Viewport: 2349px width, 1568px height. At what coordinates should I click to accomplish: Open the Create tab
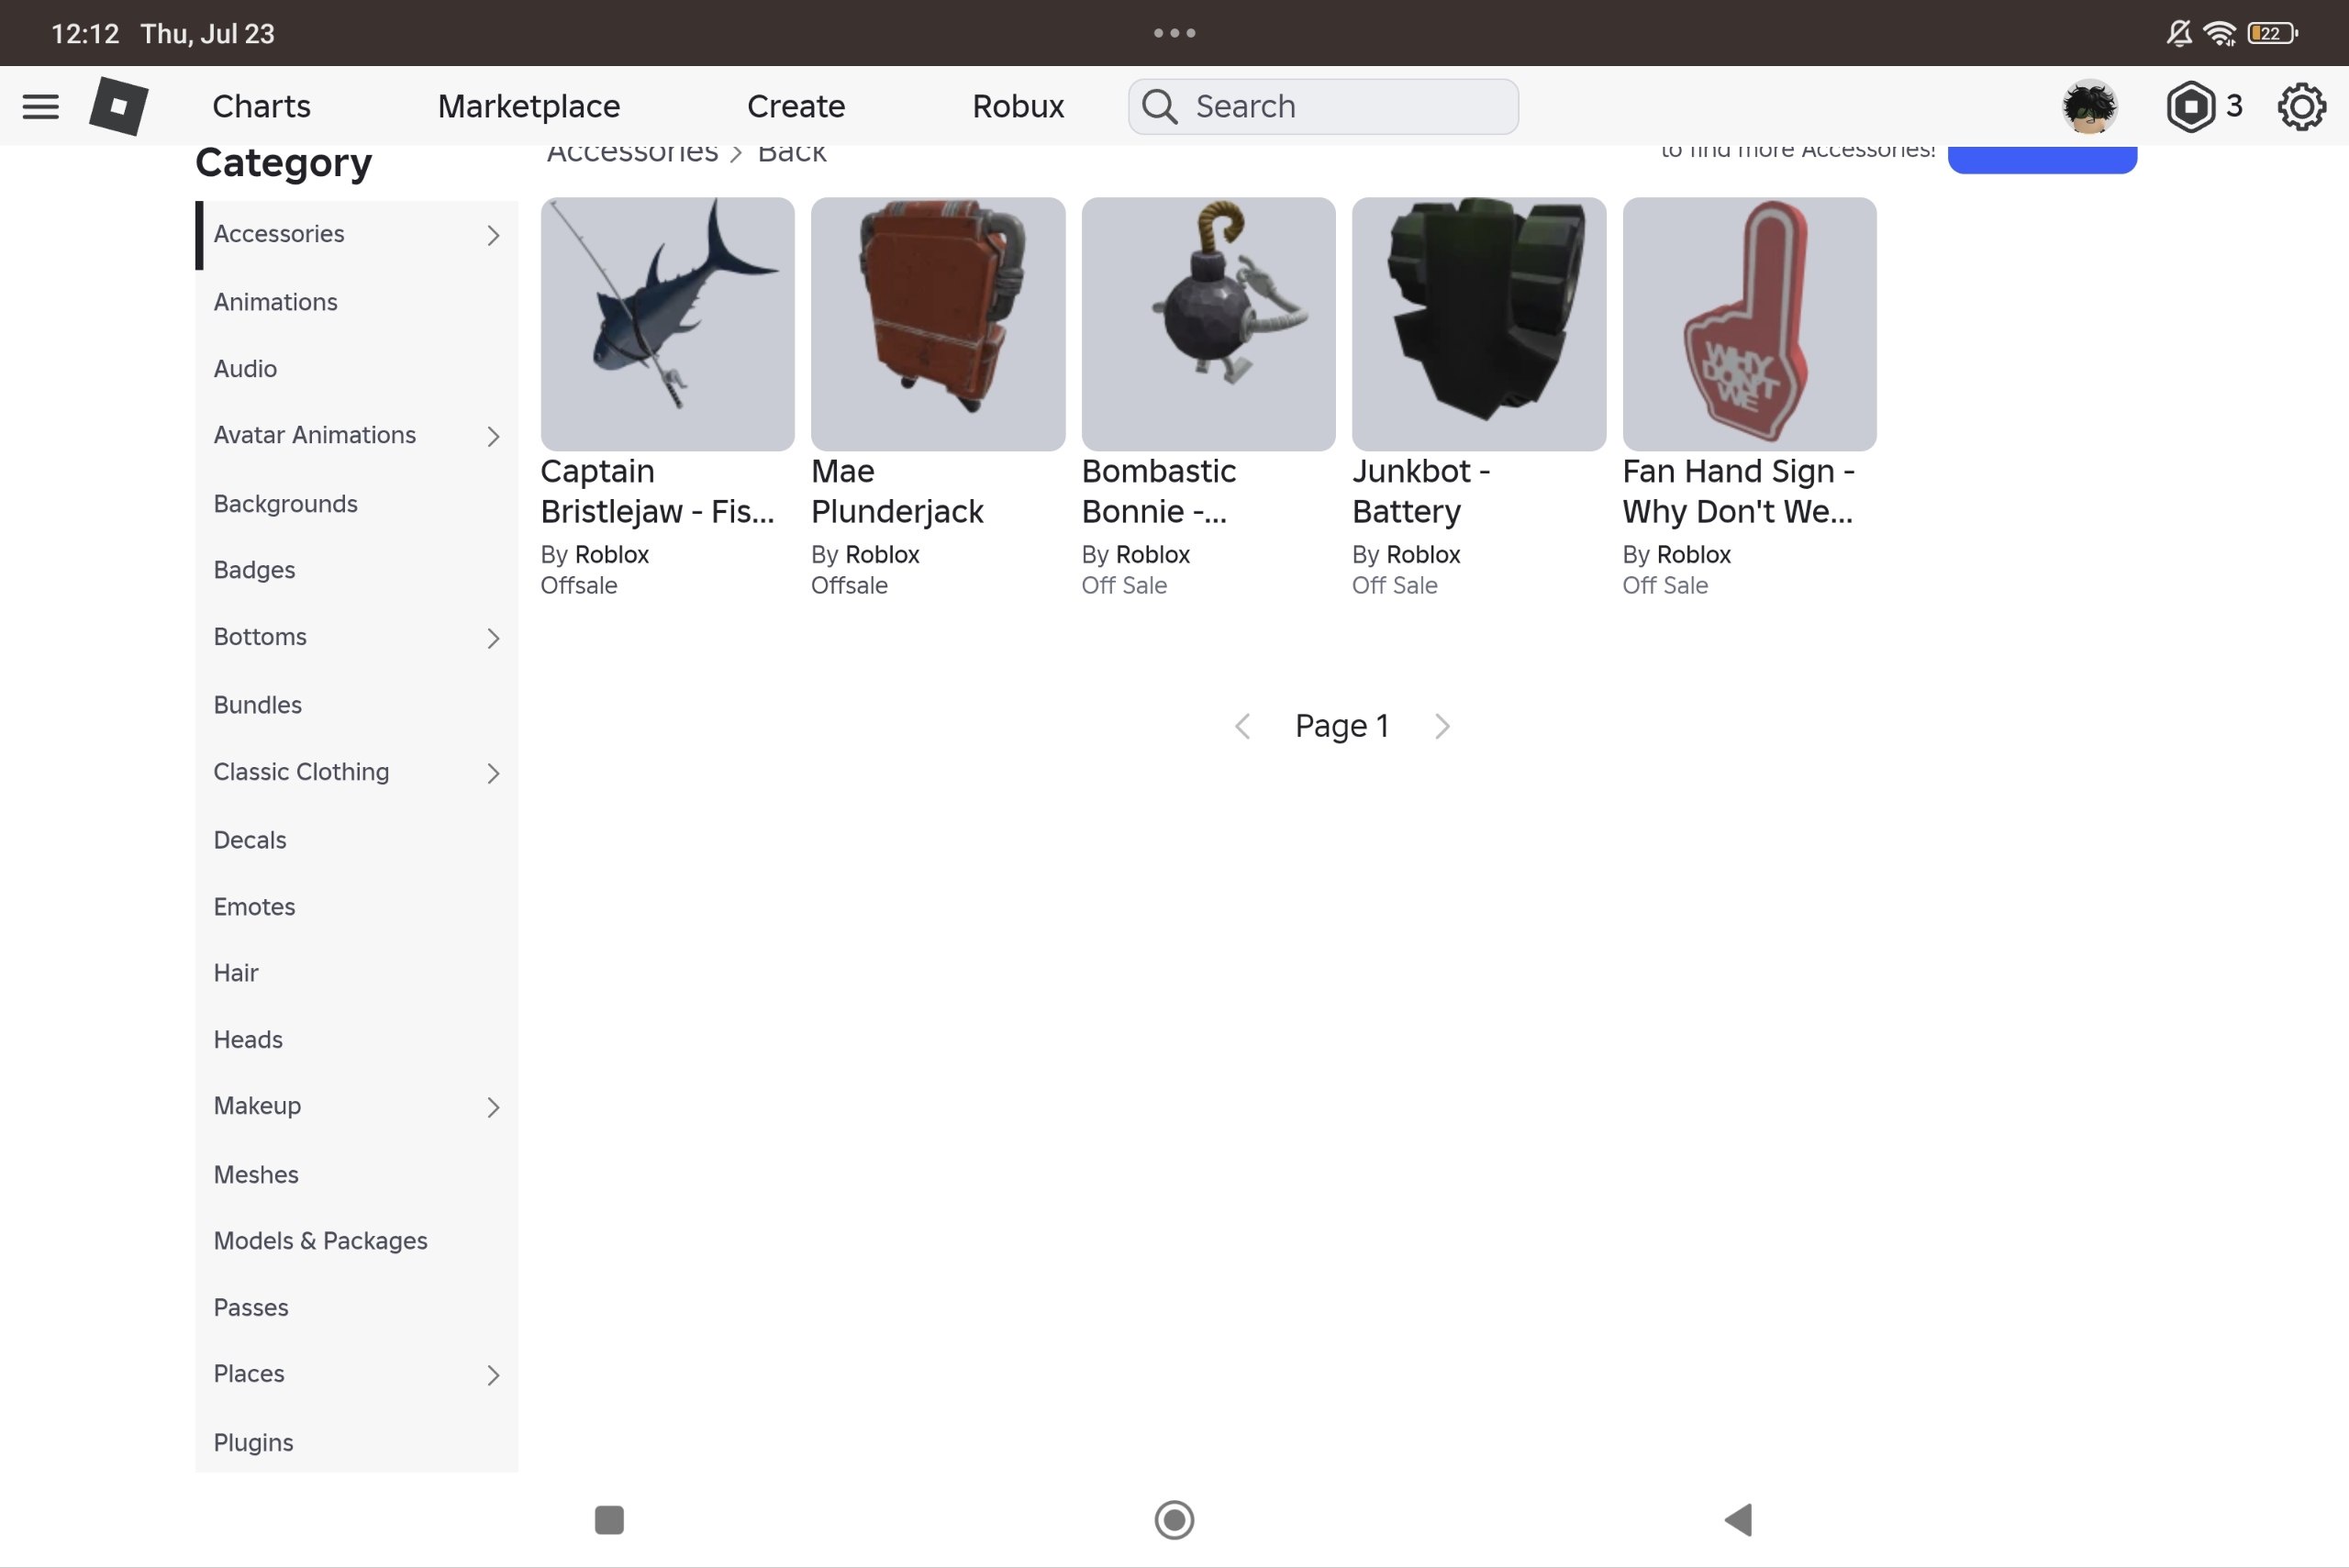pyautogui.click(x=796, y=106)
